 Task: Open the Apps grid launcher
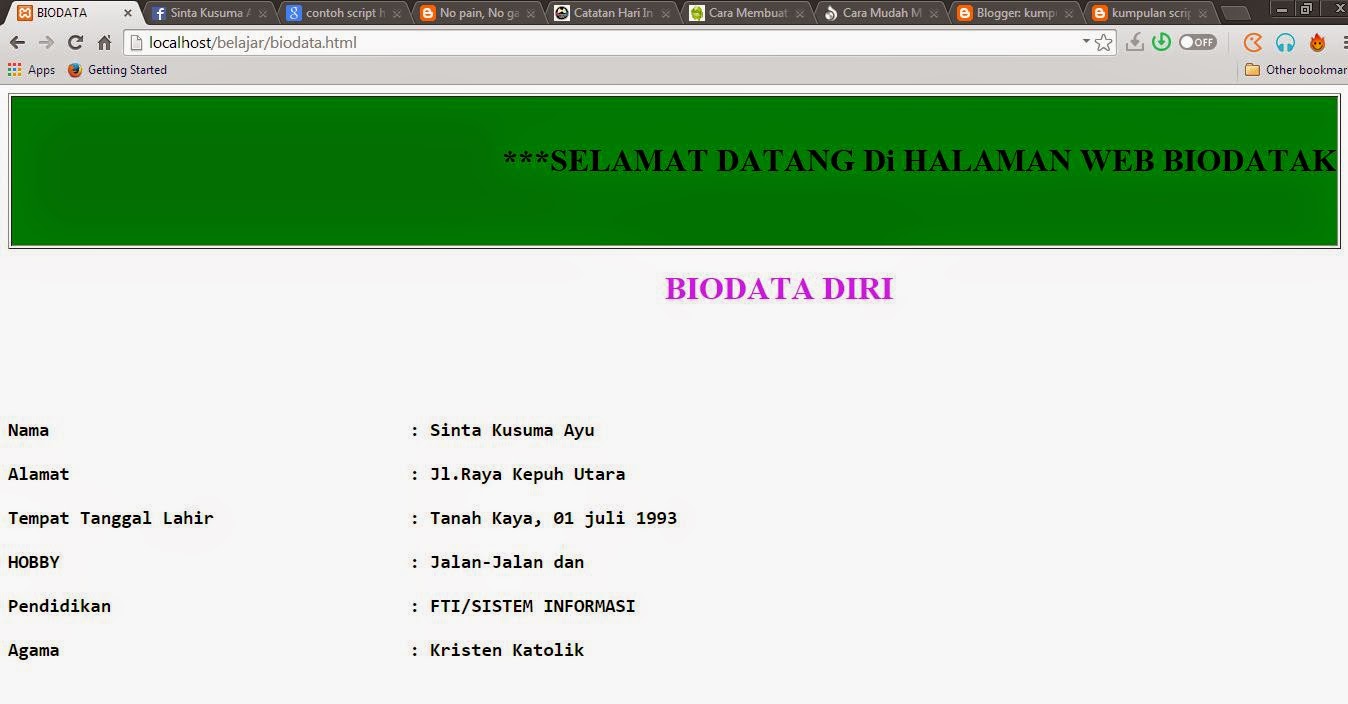point(13,70)
